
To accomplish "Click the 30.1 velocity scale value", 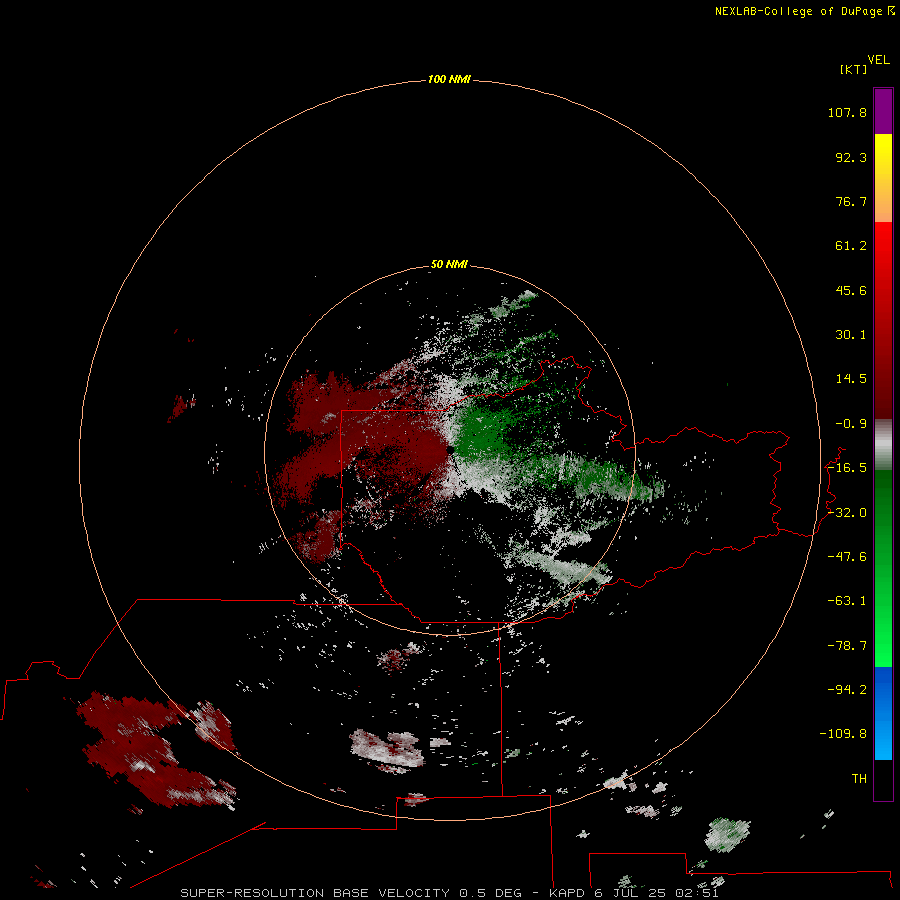I will 851,335.
